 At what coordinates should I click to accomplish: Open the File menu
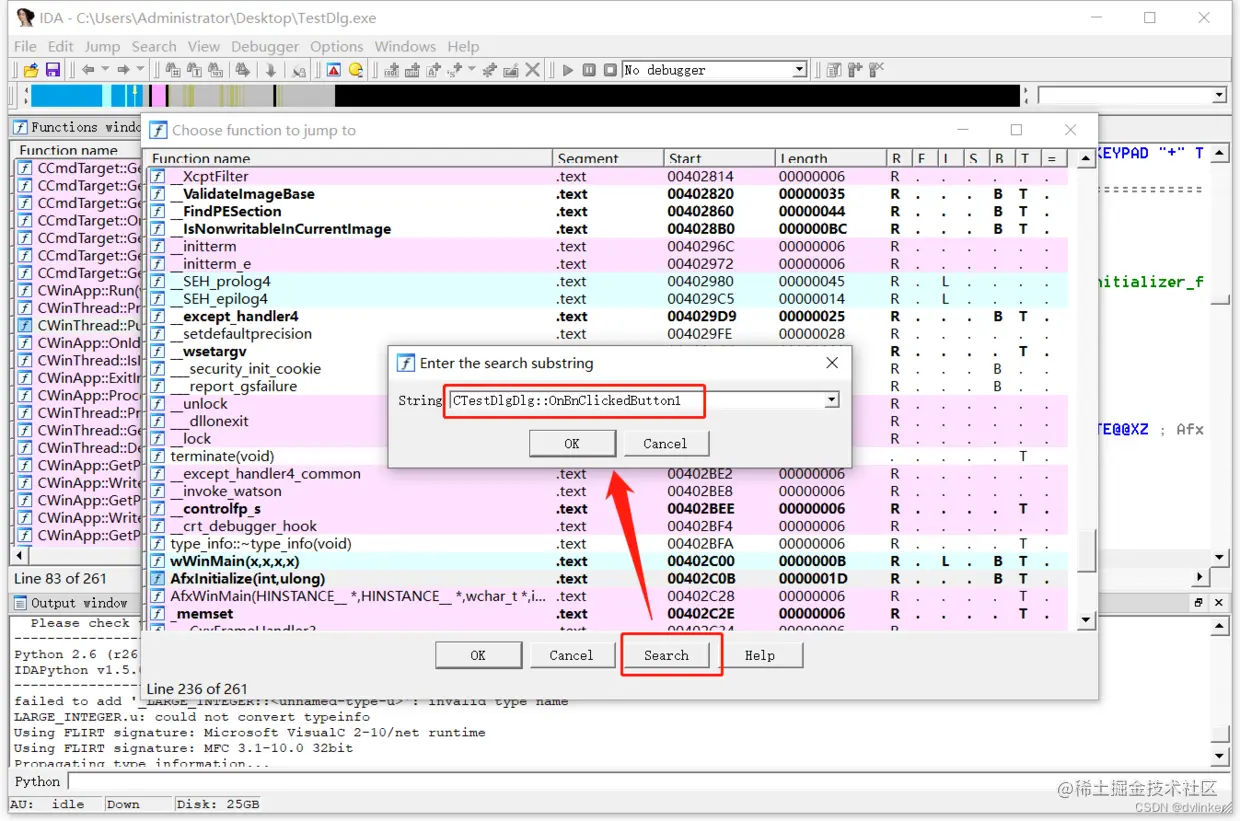click(25, 46)
